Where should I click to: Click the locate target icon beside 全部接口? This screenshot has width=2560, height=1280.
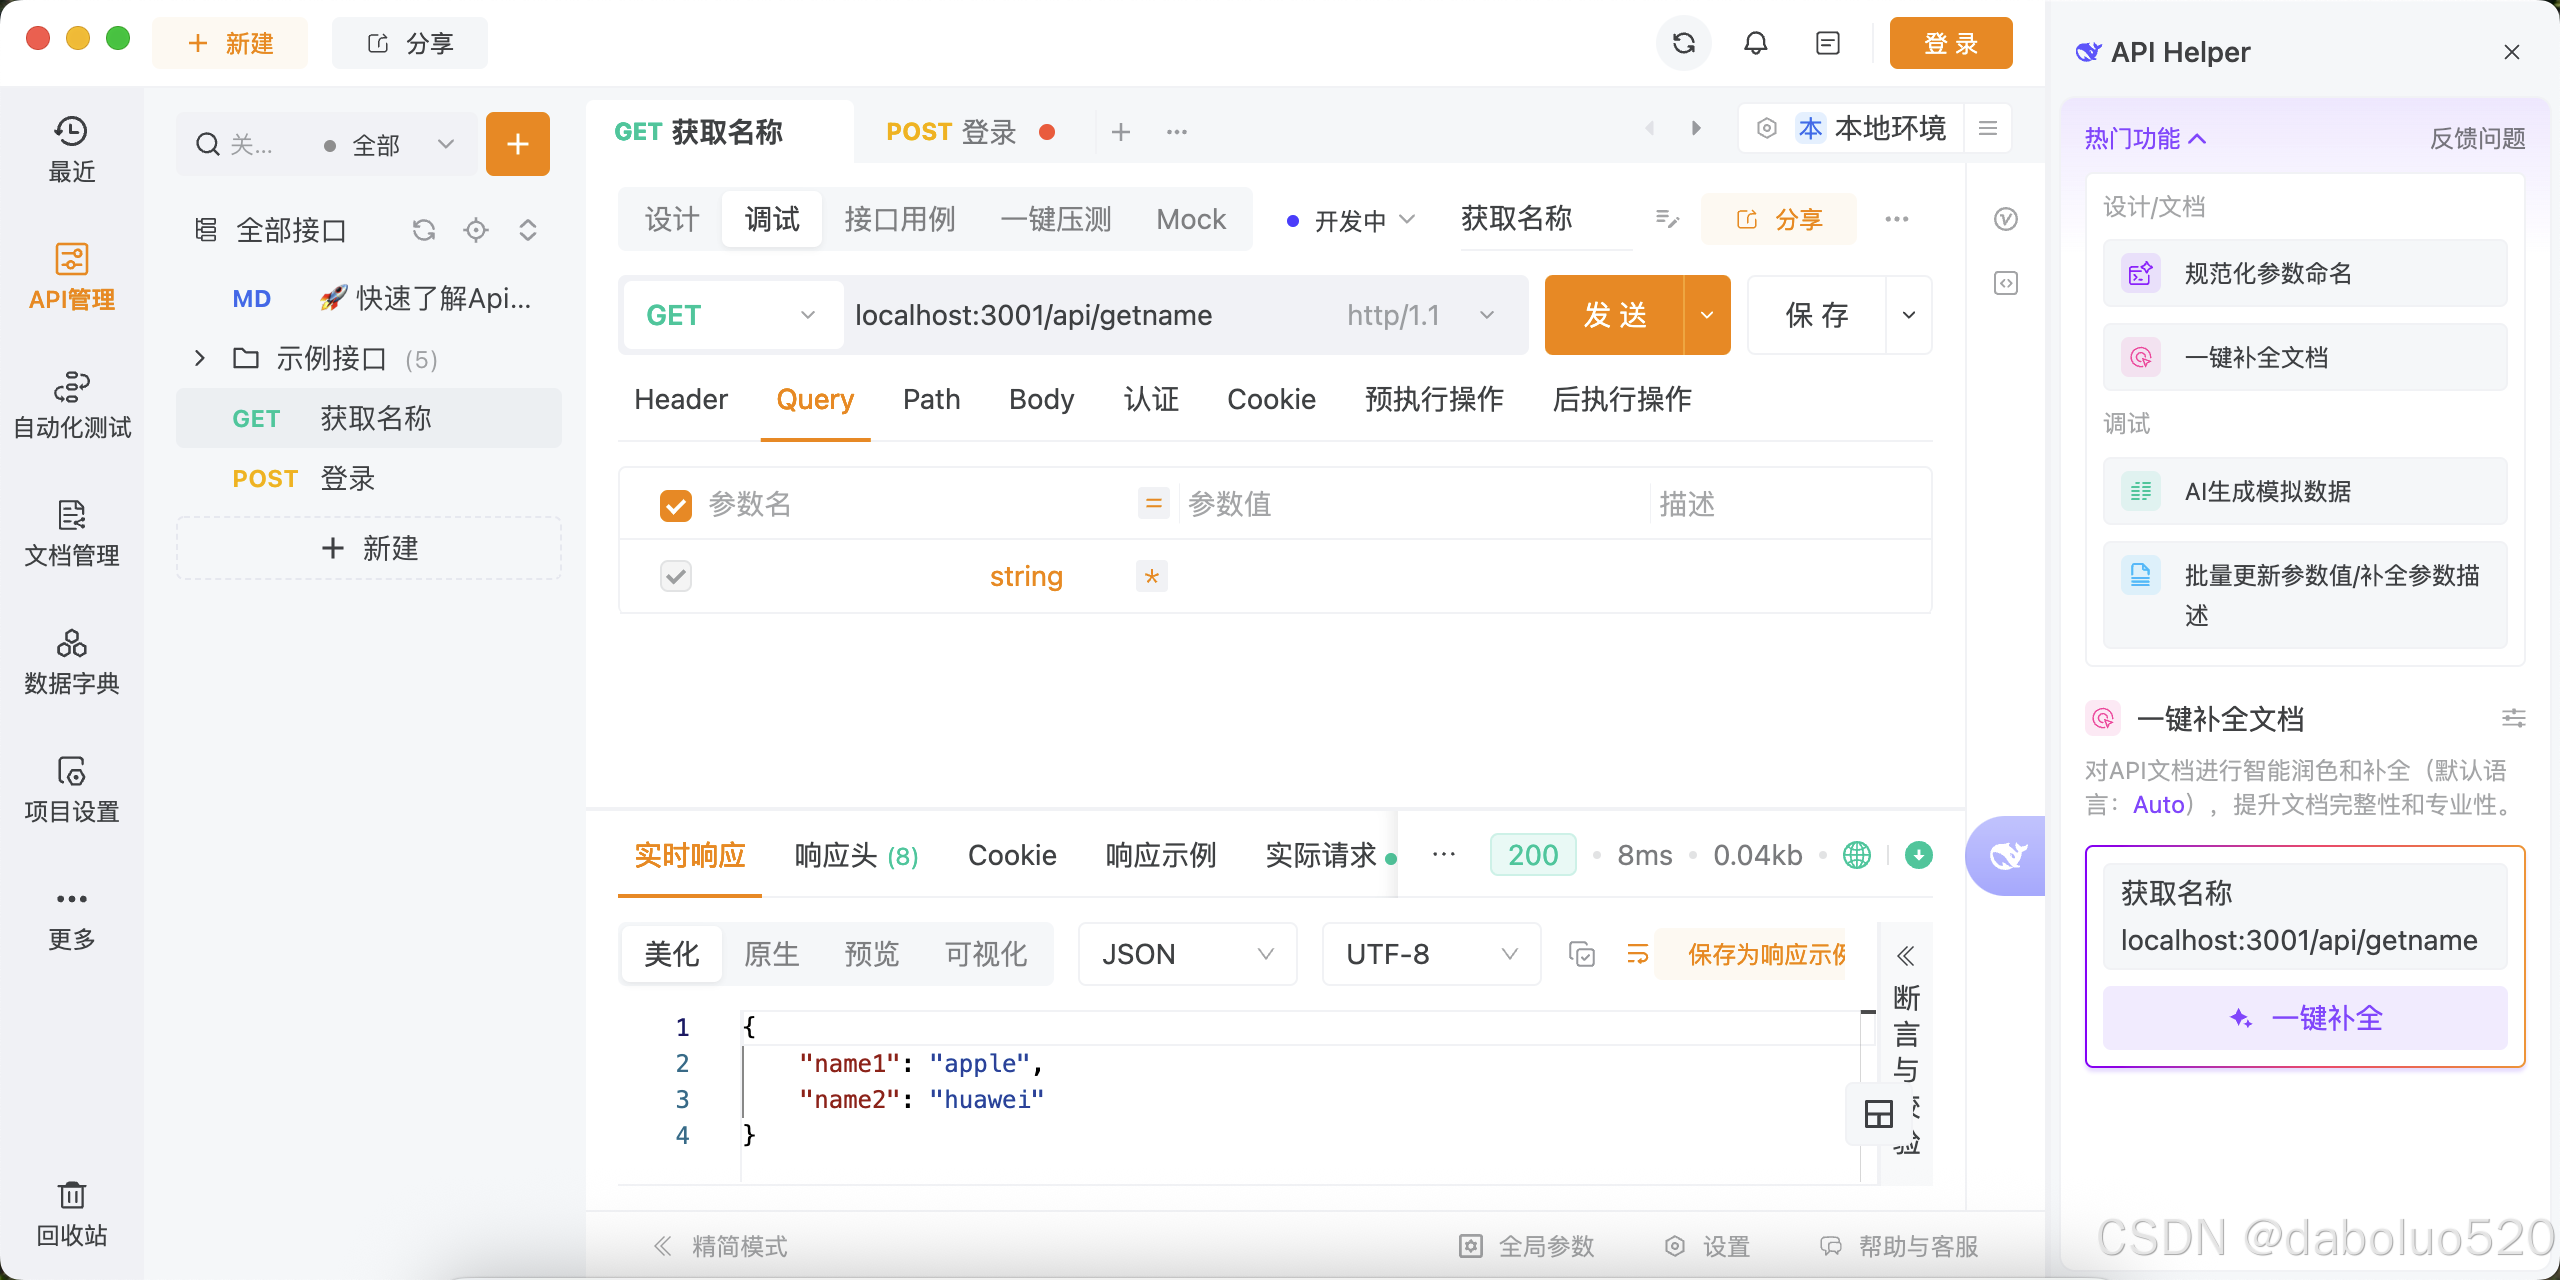click(x=476, y=230)
